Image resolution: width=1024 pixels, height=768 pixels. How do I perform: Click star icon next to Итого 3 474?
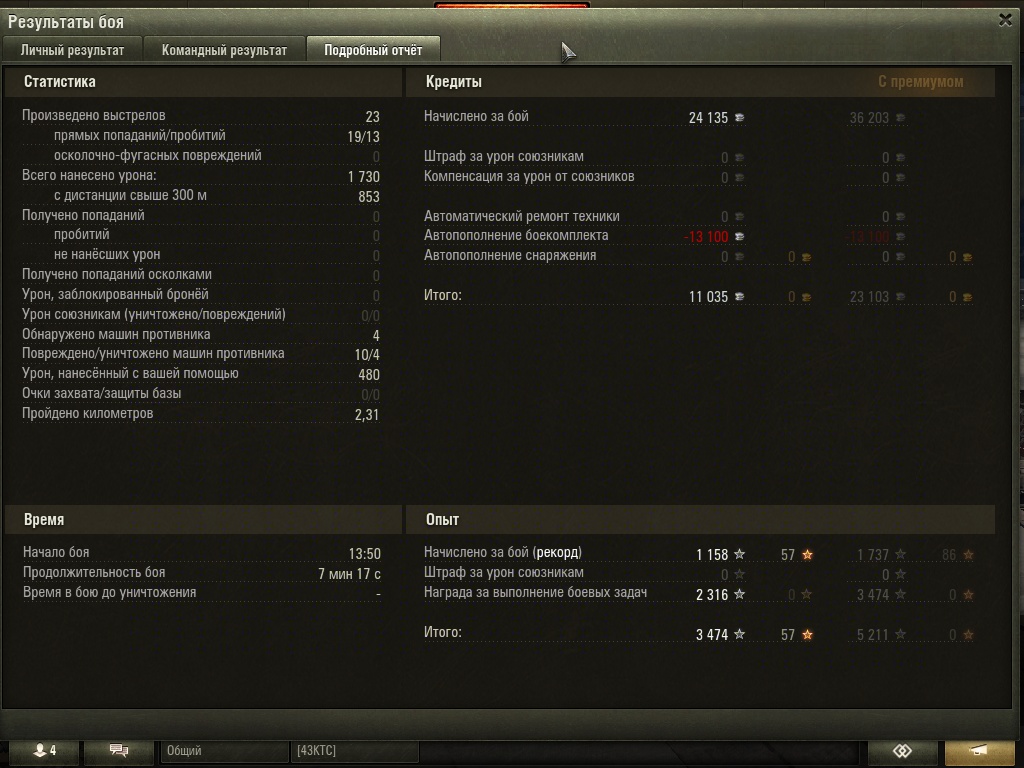(x=739, y=634)
